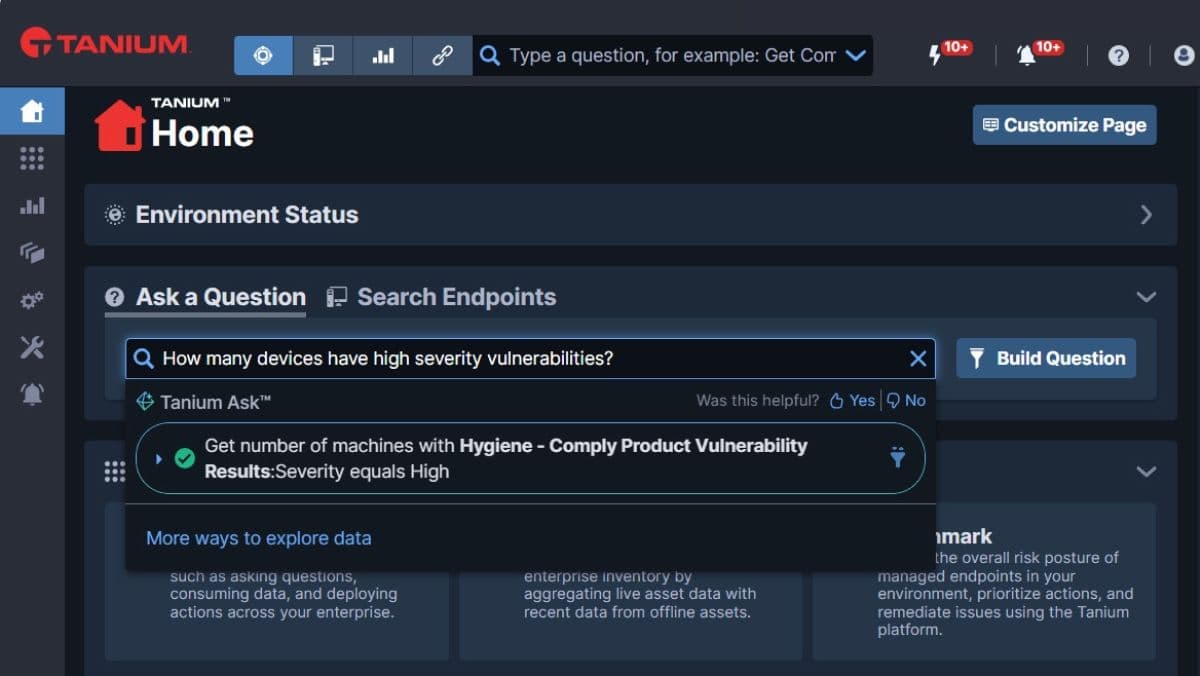The image size is (1200, 676).
Task: Switch to the Search Endpoints tab
Action: coord(441,297)
